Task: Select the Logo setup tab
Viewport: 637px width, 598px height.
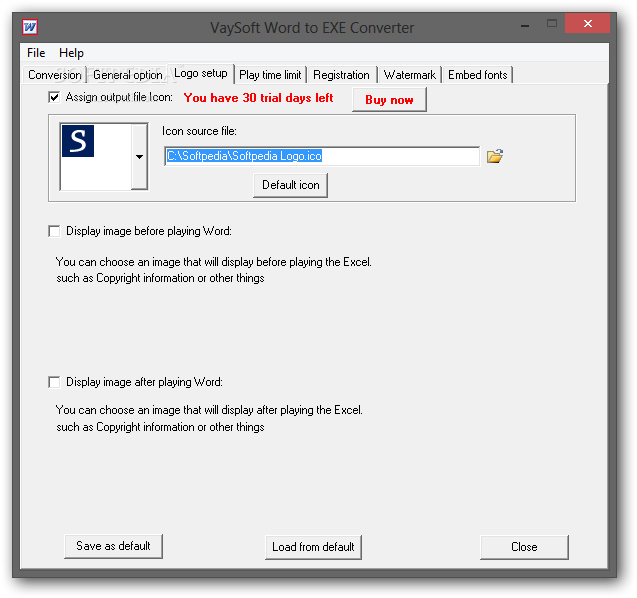Action: coord(201,74)
